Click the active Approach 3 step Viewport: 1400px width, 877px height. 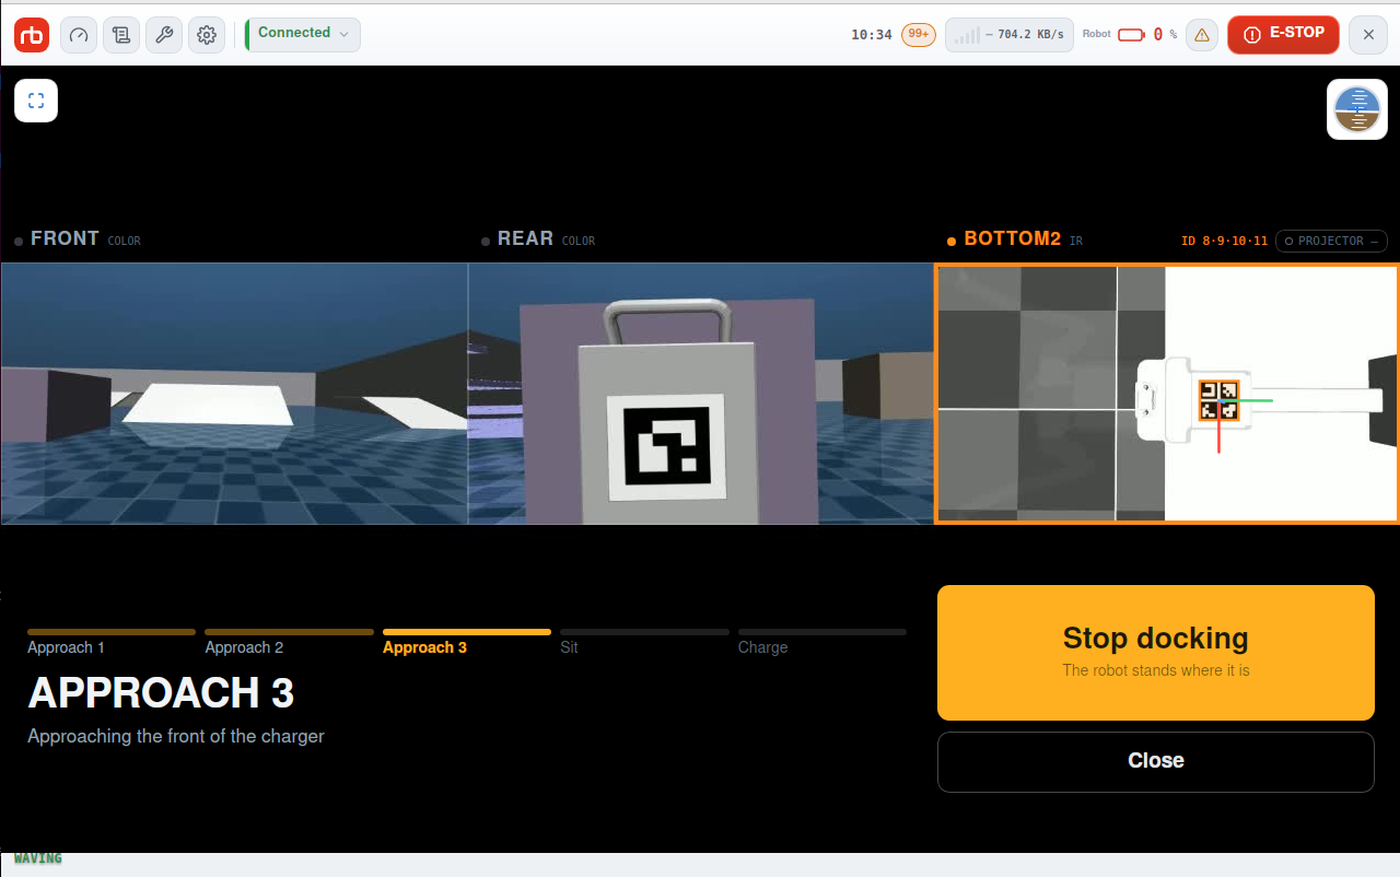pos(467,642)
